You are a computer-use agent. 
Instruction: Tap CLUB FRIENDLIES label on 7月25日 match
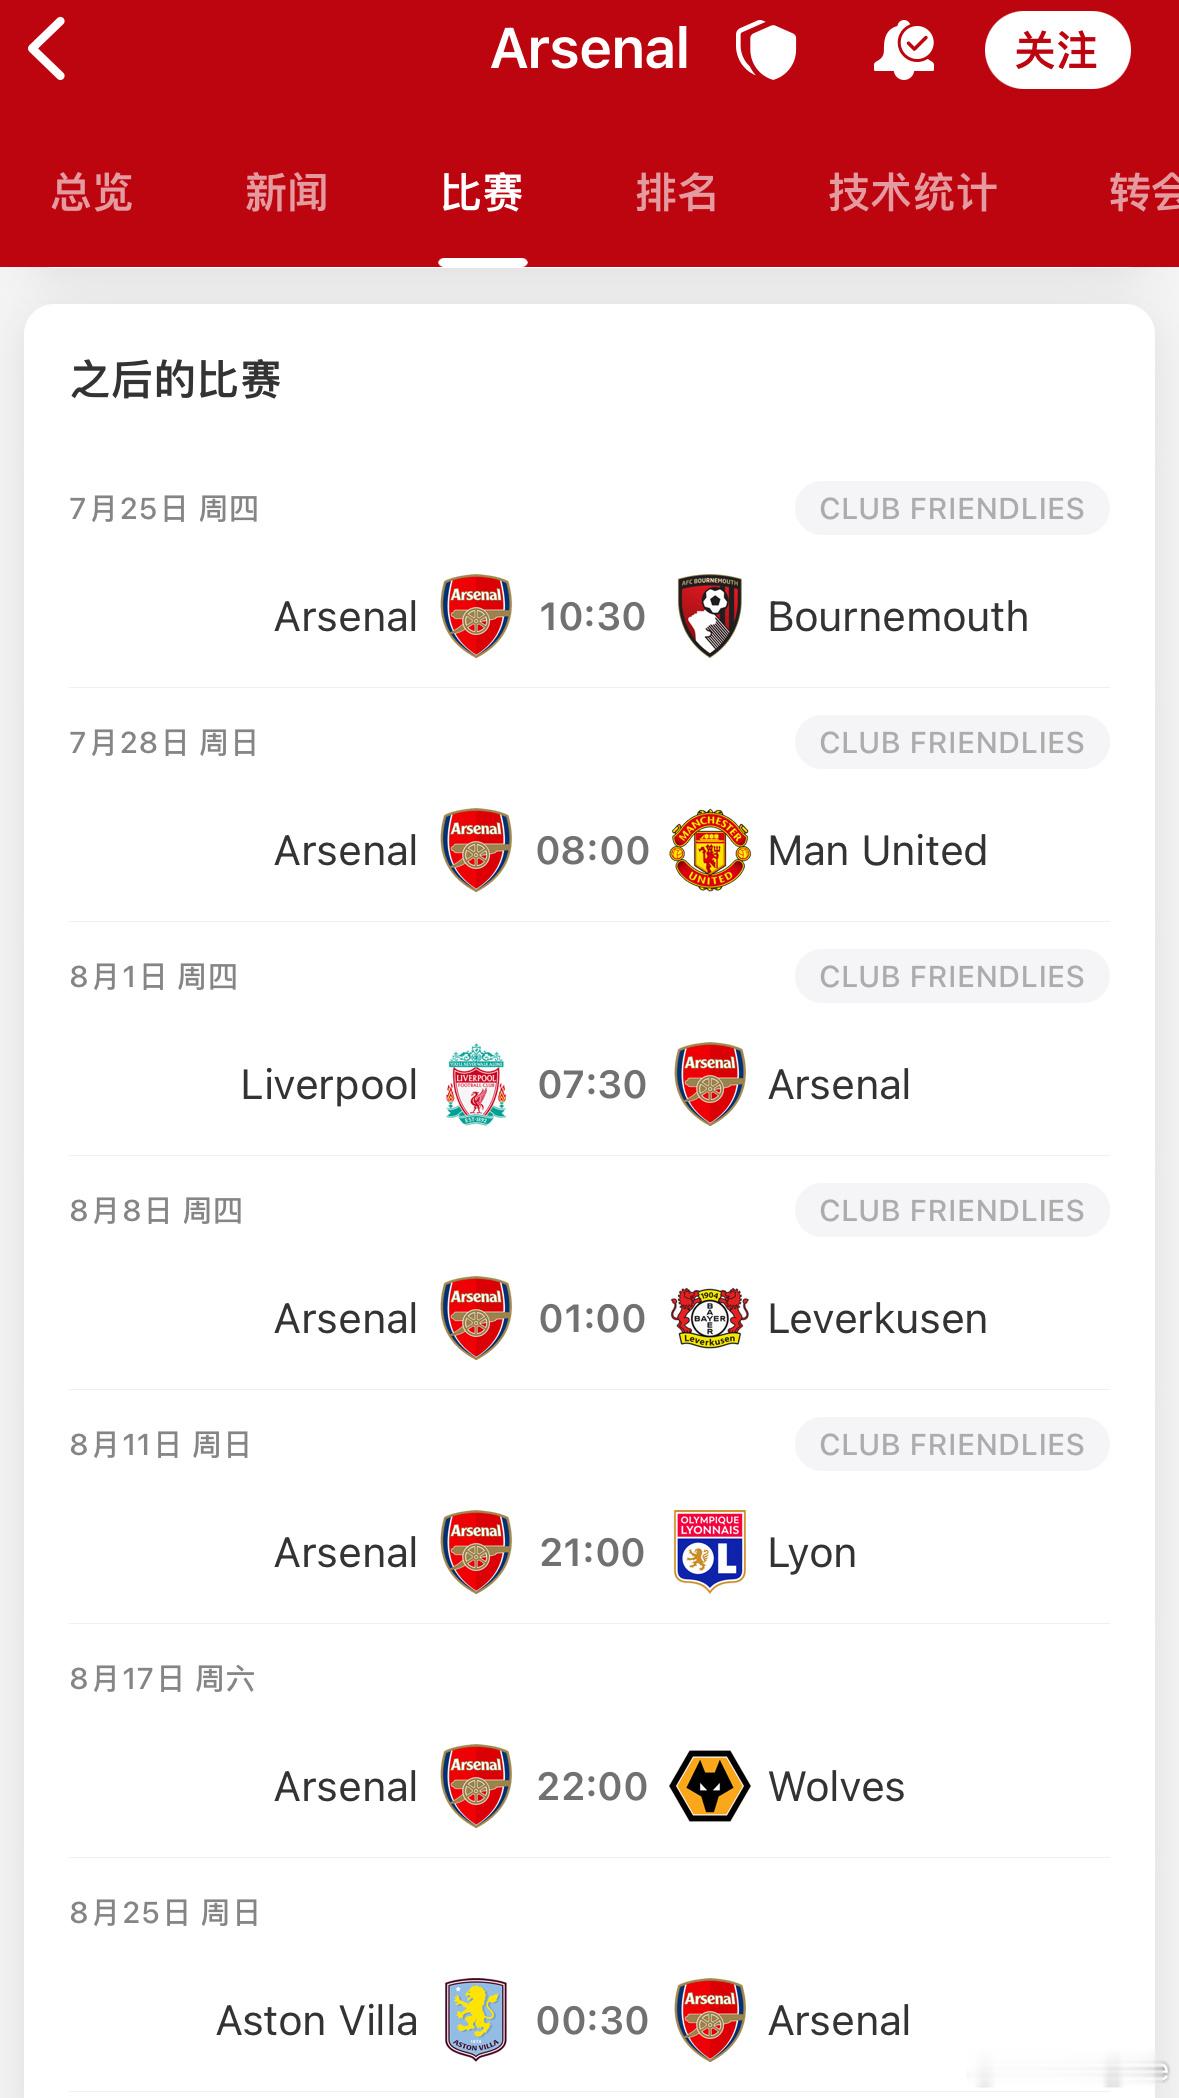(952, 508)
